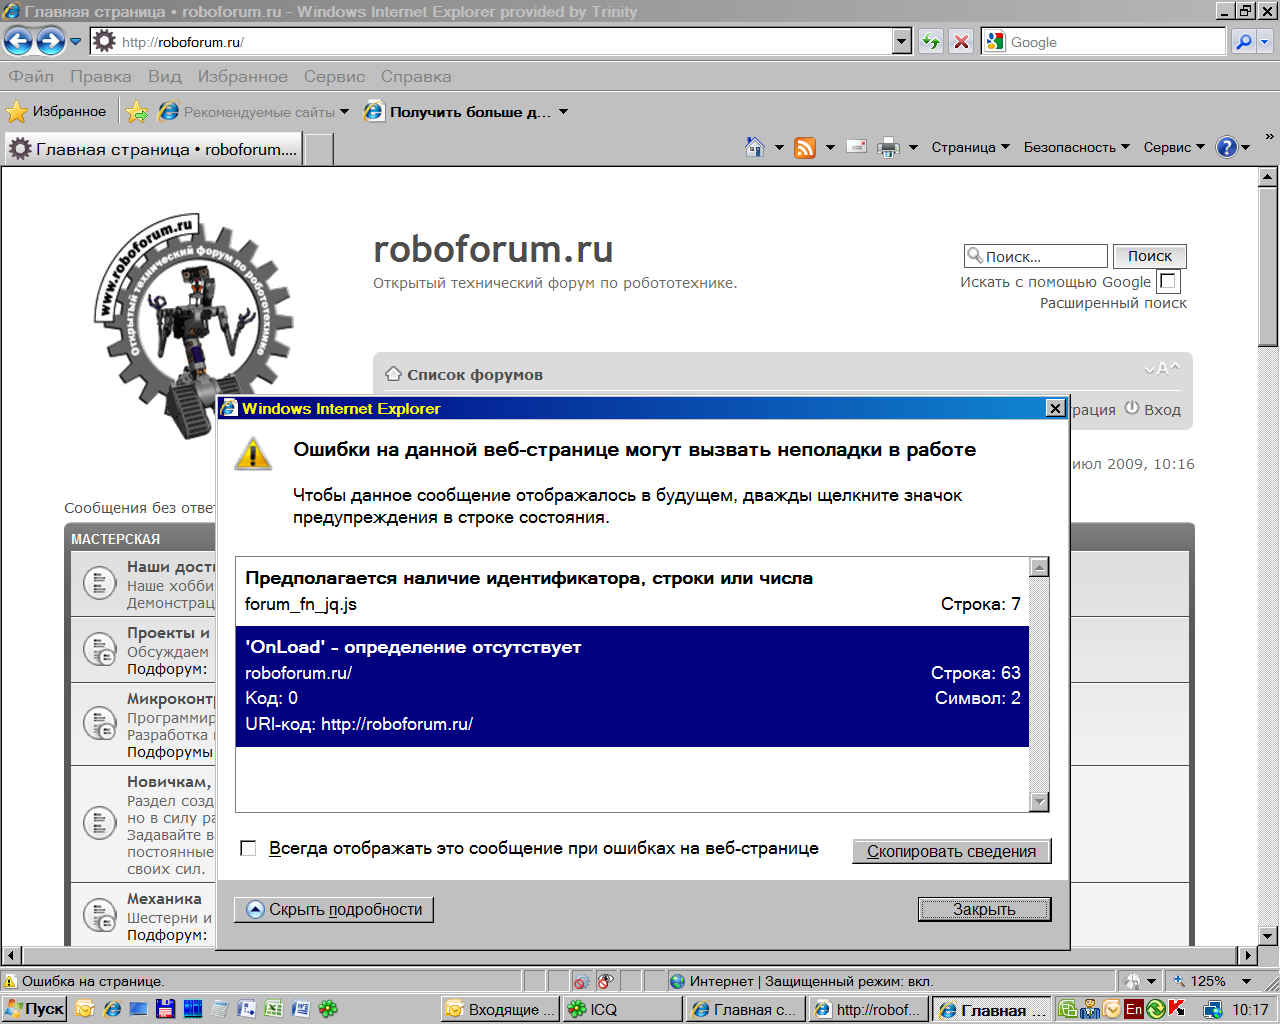1280x1024 pixels.
Task: Open the Правка menu
Action: tap(100, 76)
